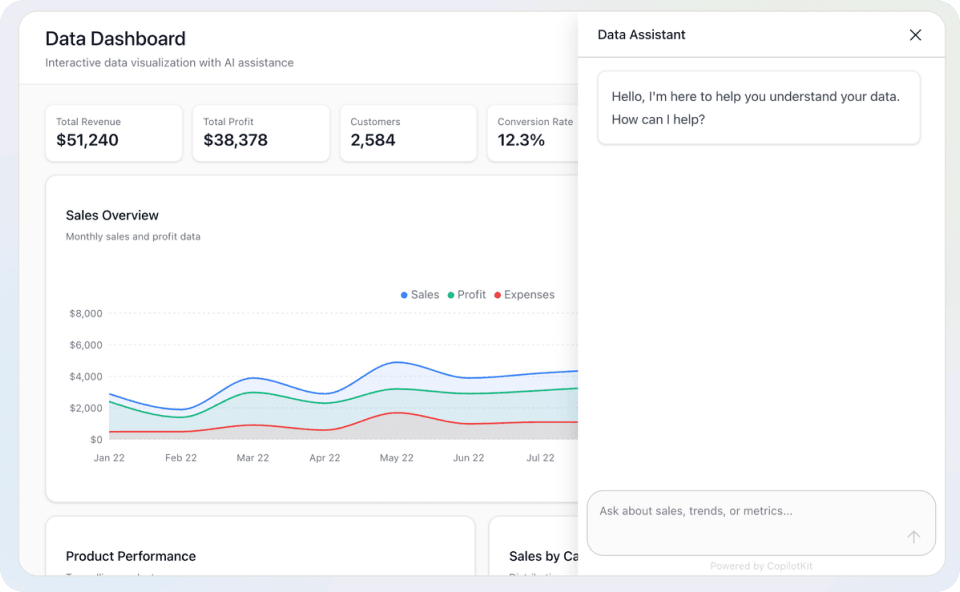Click the $8,000 y-axis label
Image resolution: width=960 pixels, height=592 pixels.
coord(86,313)
